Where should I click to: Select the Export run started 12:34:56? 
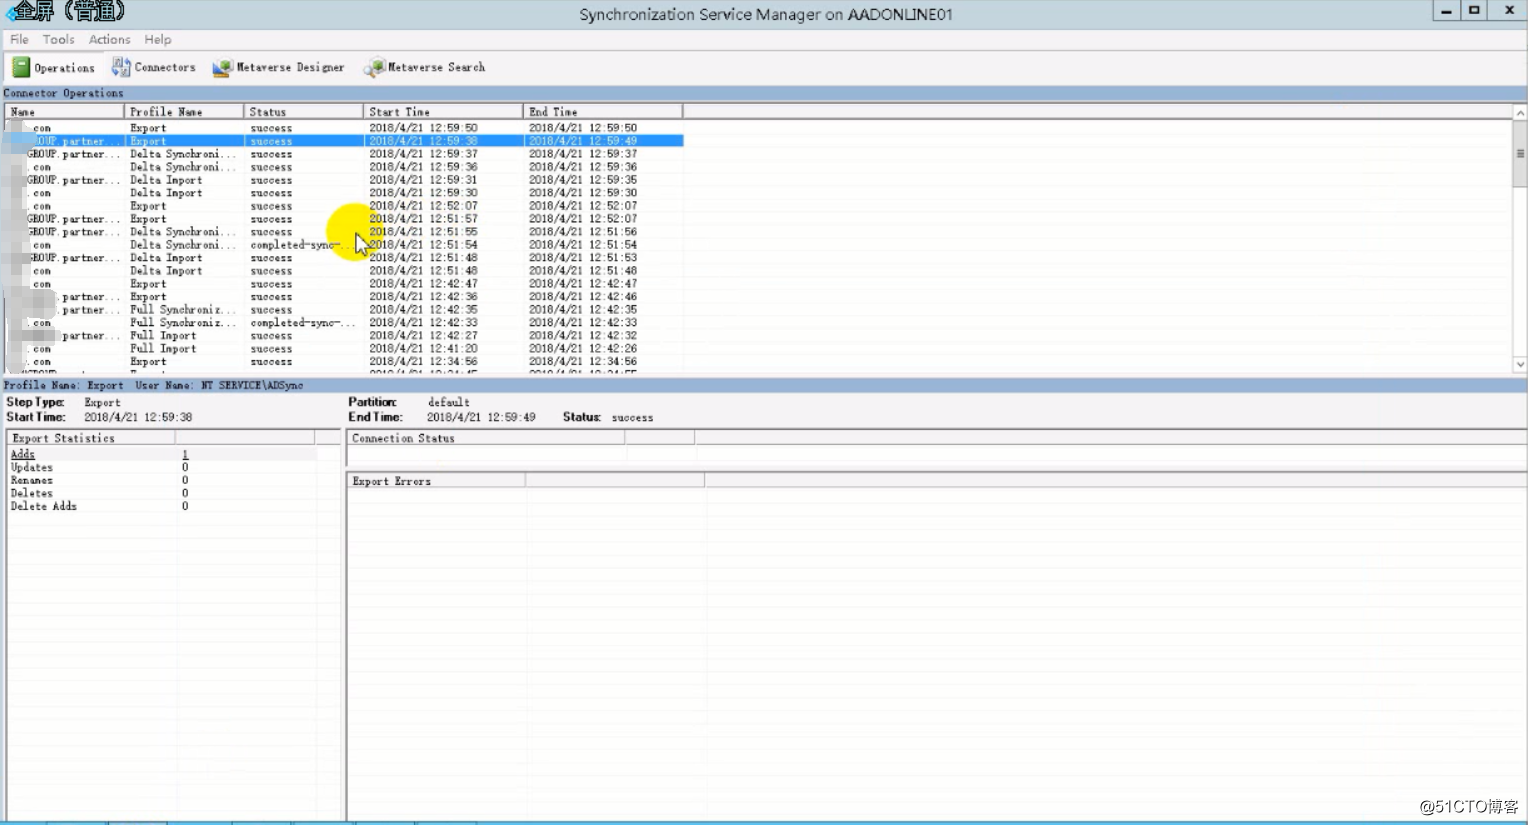(344, 362)
